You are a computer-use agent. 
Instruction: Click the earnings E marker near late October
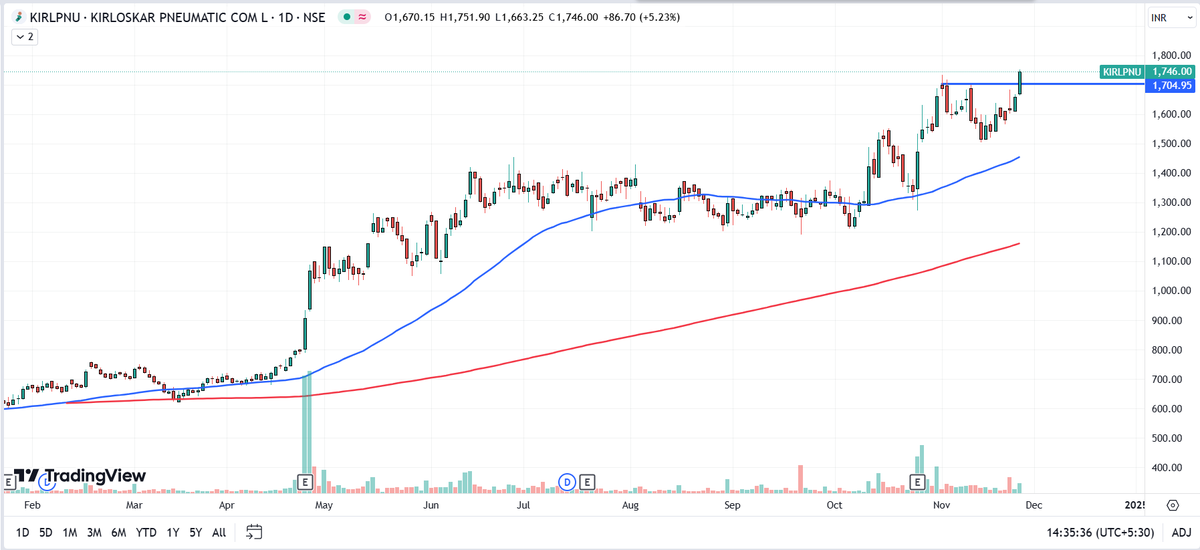[x=917, y=482]
